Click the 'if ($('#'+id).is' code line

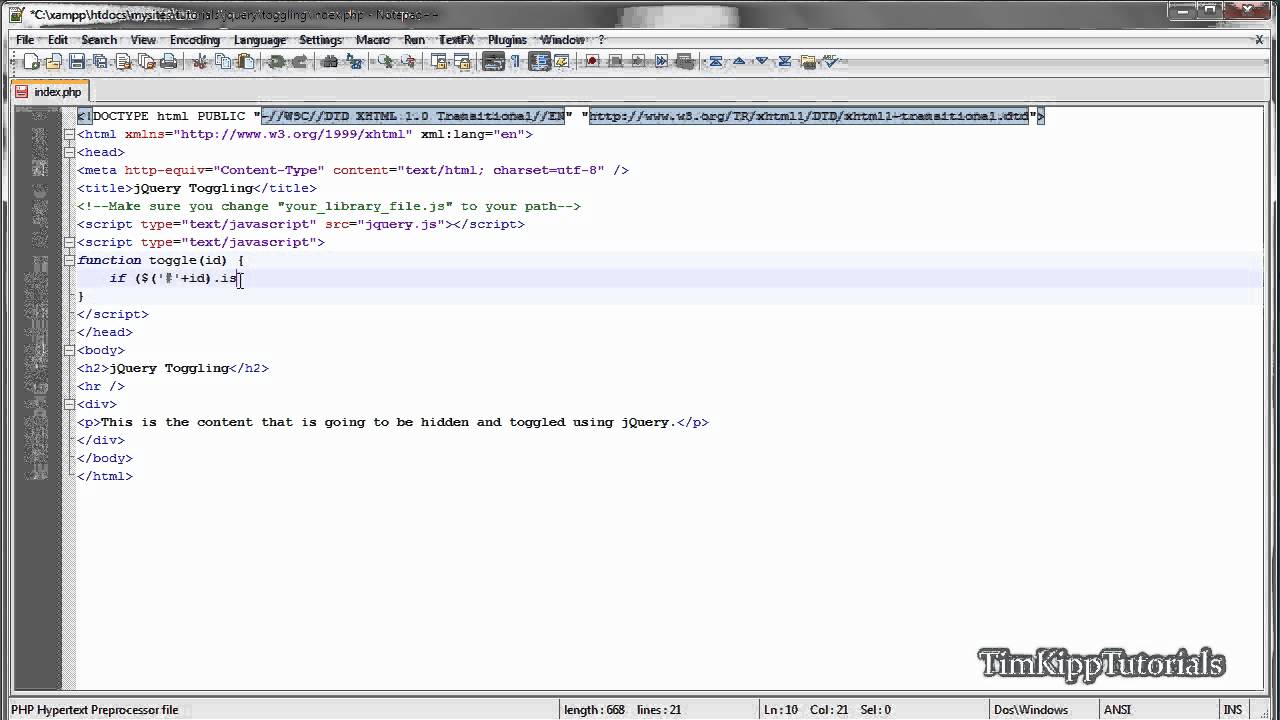point(173,278)
